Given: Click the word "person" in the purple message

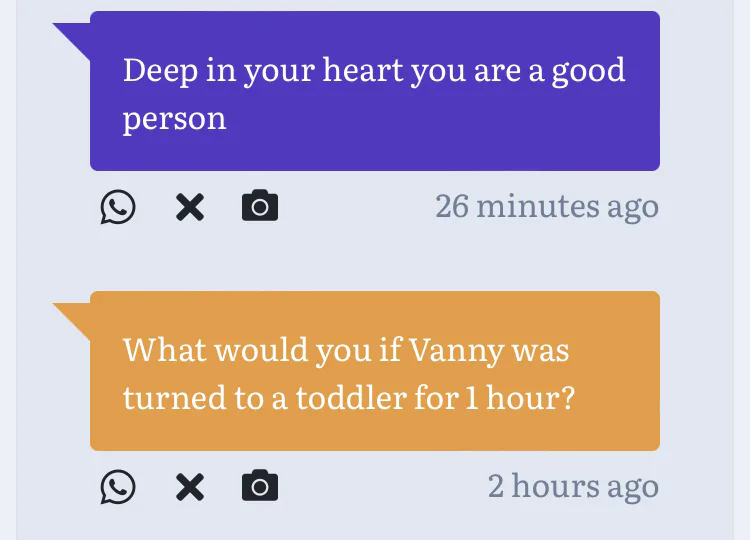Looking at the screenshot, I should coord(174,119).
